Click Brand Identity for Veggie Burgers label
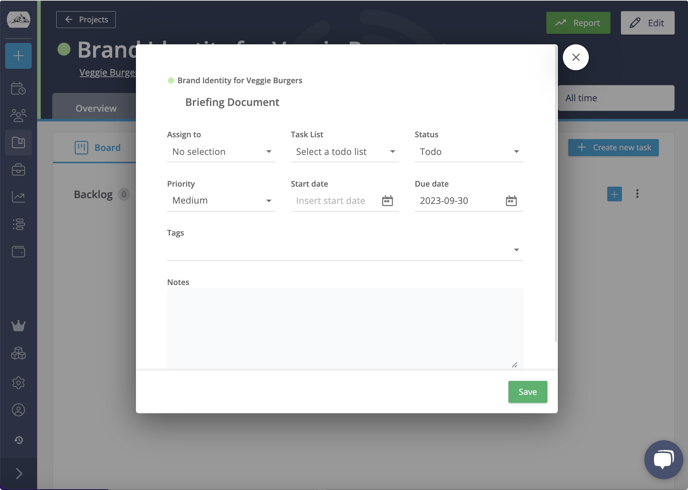 (x=240, y=80)
